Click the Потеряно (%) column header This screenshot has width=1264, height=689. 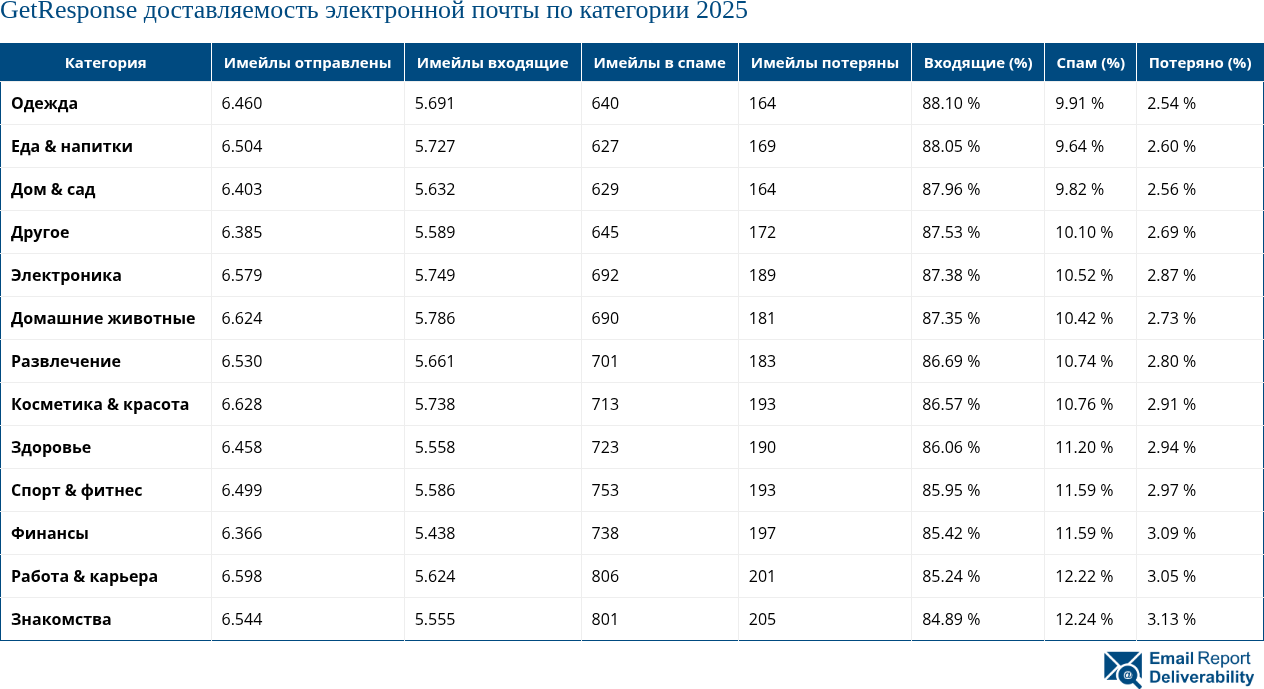coord(1198,61)
